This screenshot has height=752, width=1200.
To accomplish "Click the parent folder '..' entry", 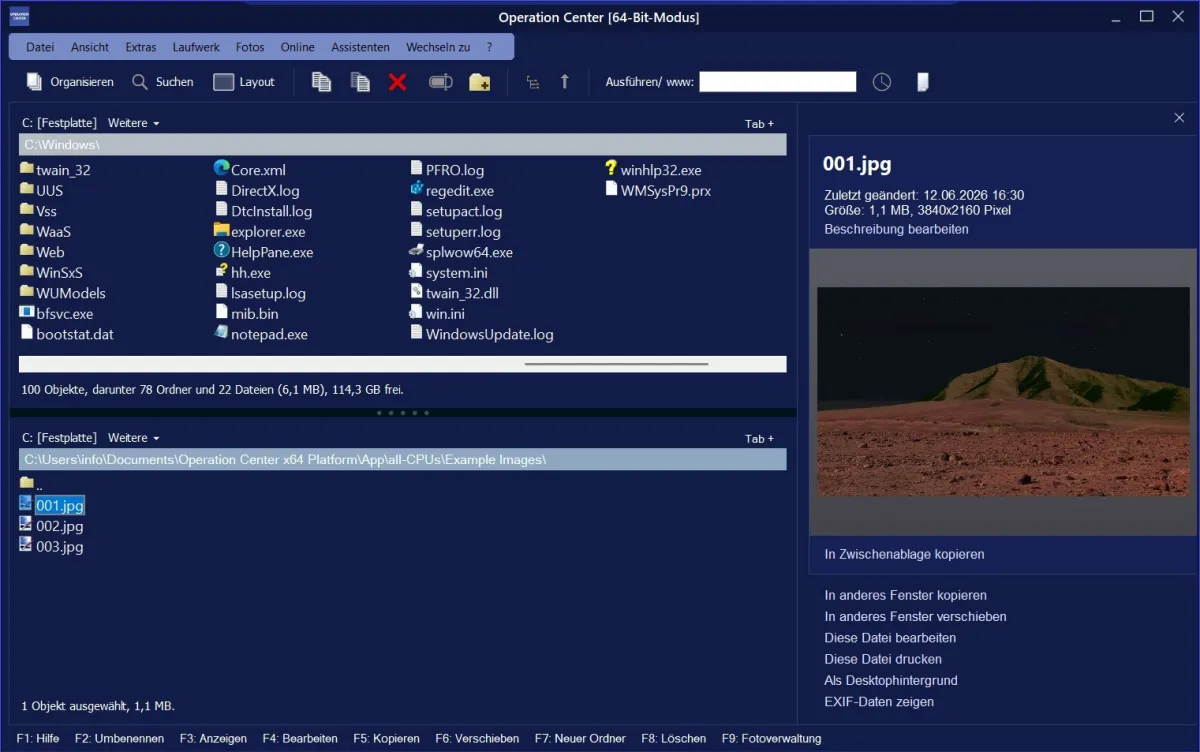I will (x=31, y=484).
